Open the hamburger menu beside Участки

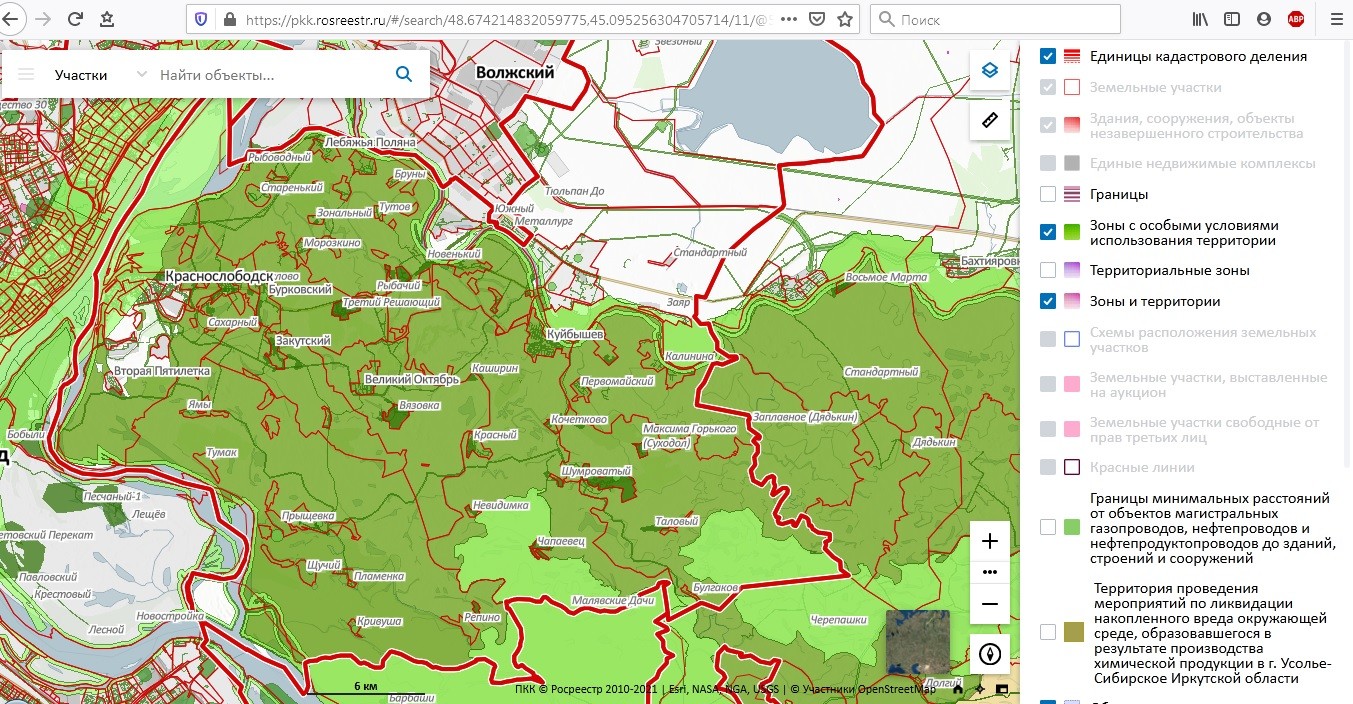click(26, 74)
